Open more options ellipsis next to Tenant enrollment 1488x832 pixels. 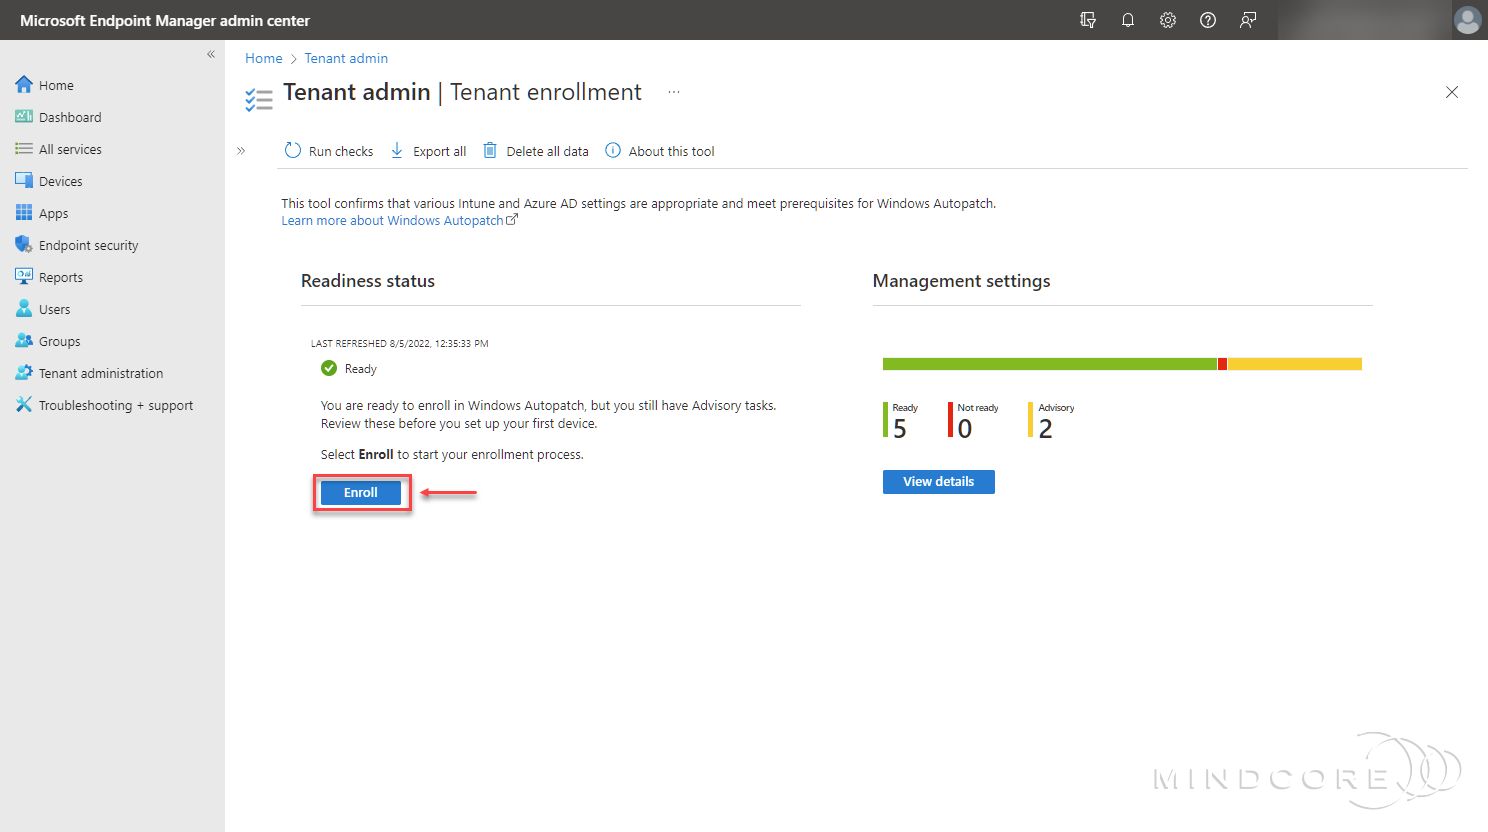click(x=673, y=91)
